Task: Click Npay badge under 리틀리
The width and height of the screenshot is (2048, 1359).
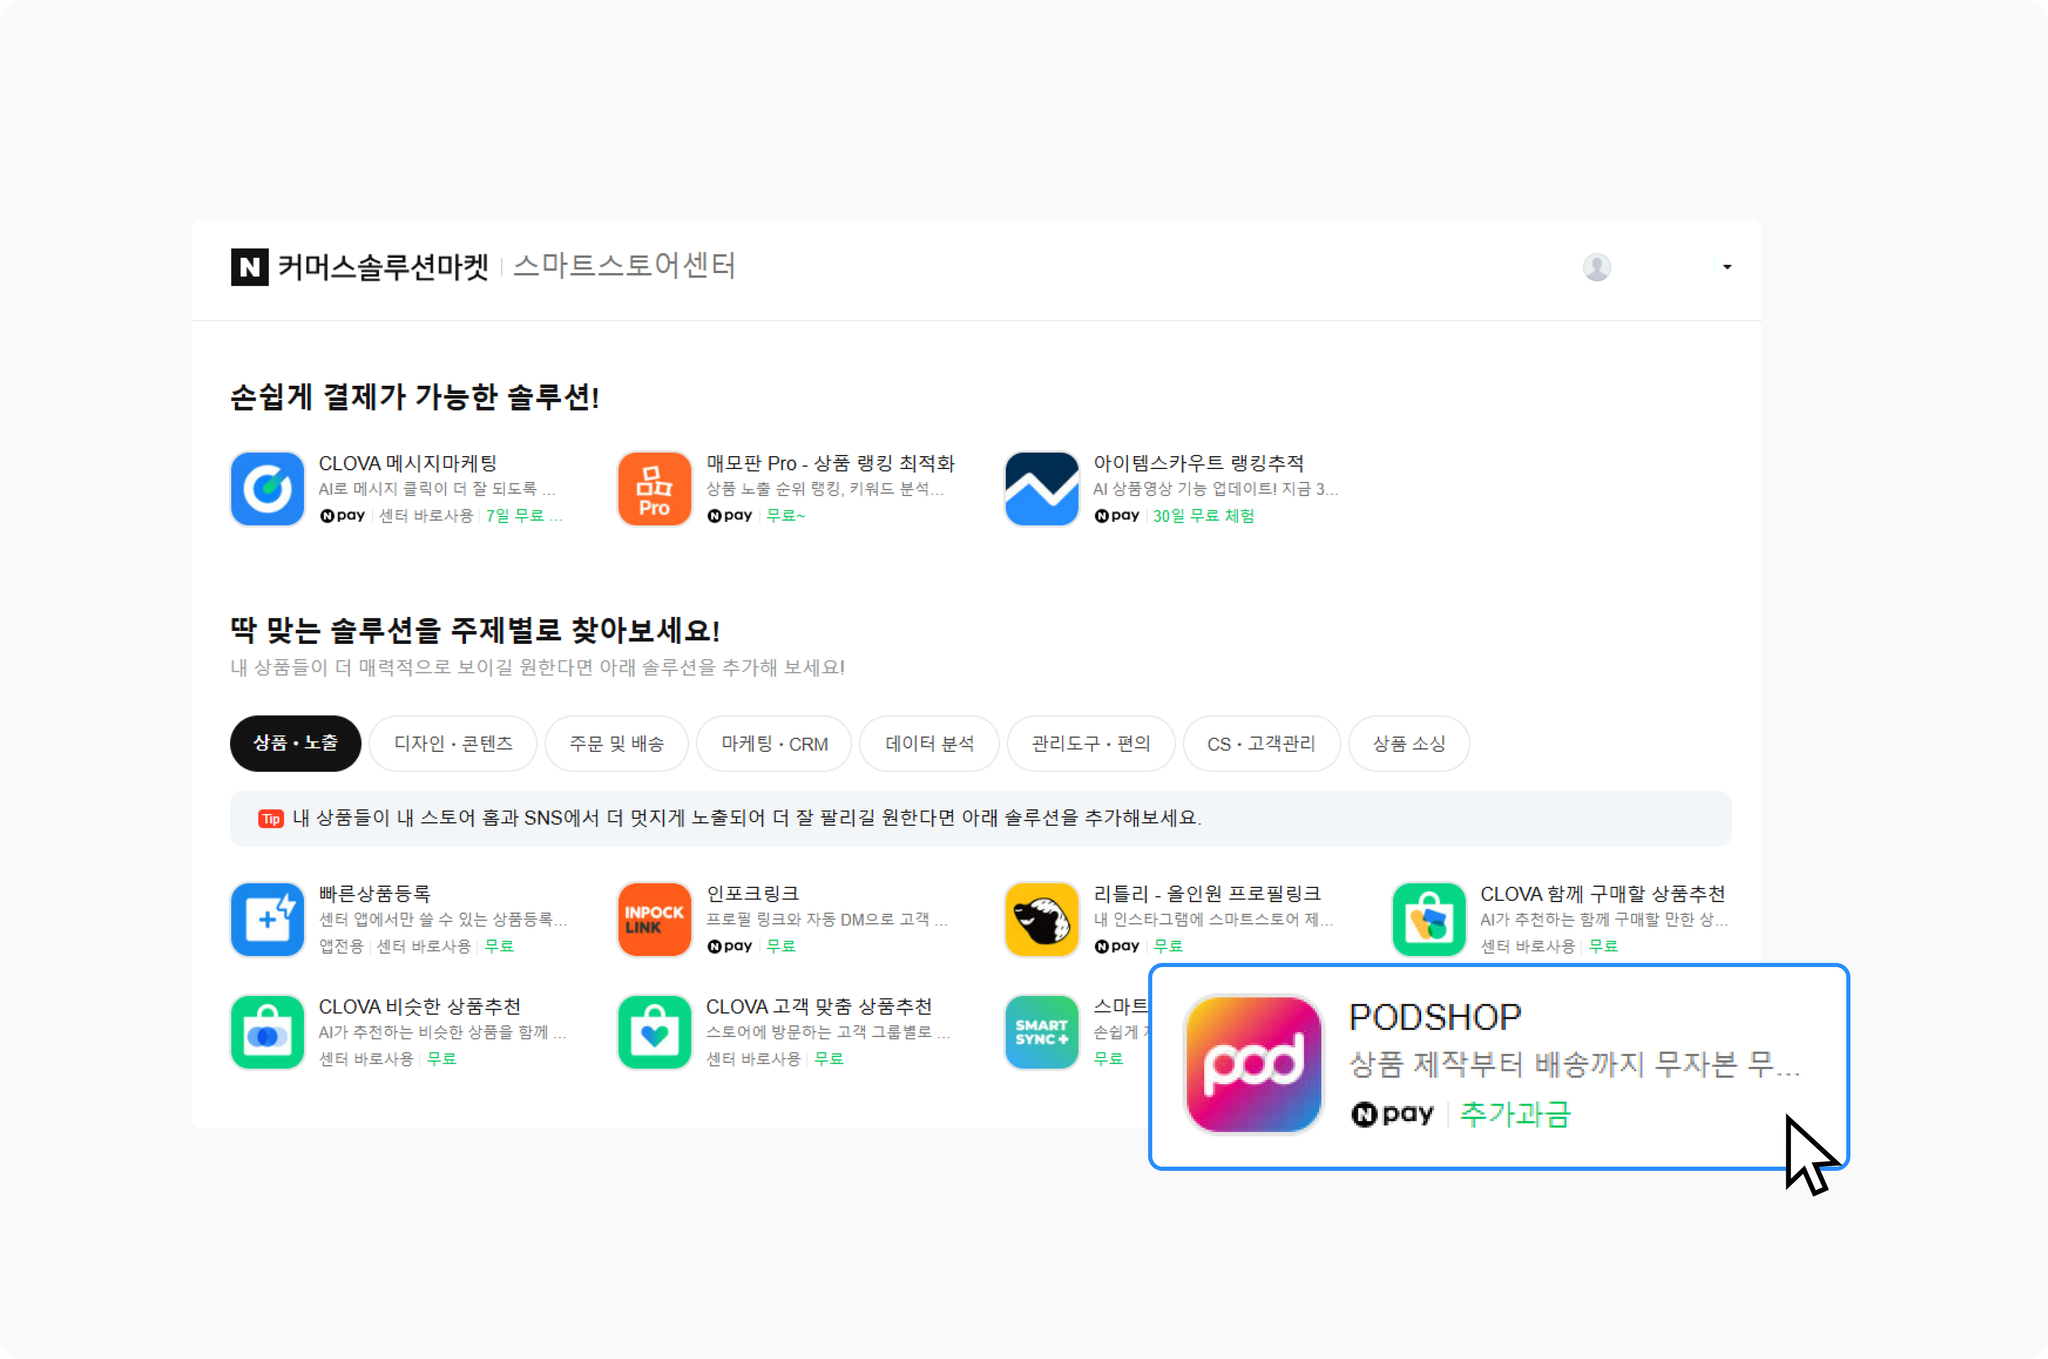Action: click(1116, 946)
